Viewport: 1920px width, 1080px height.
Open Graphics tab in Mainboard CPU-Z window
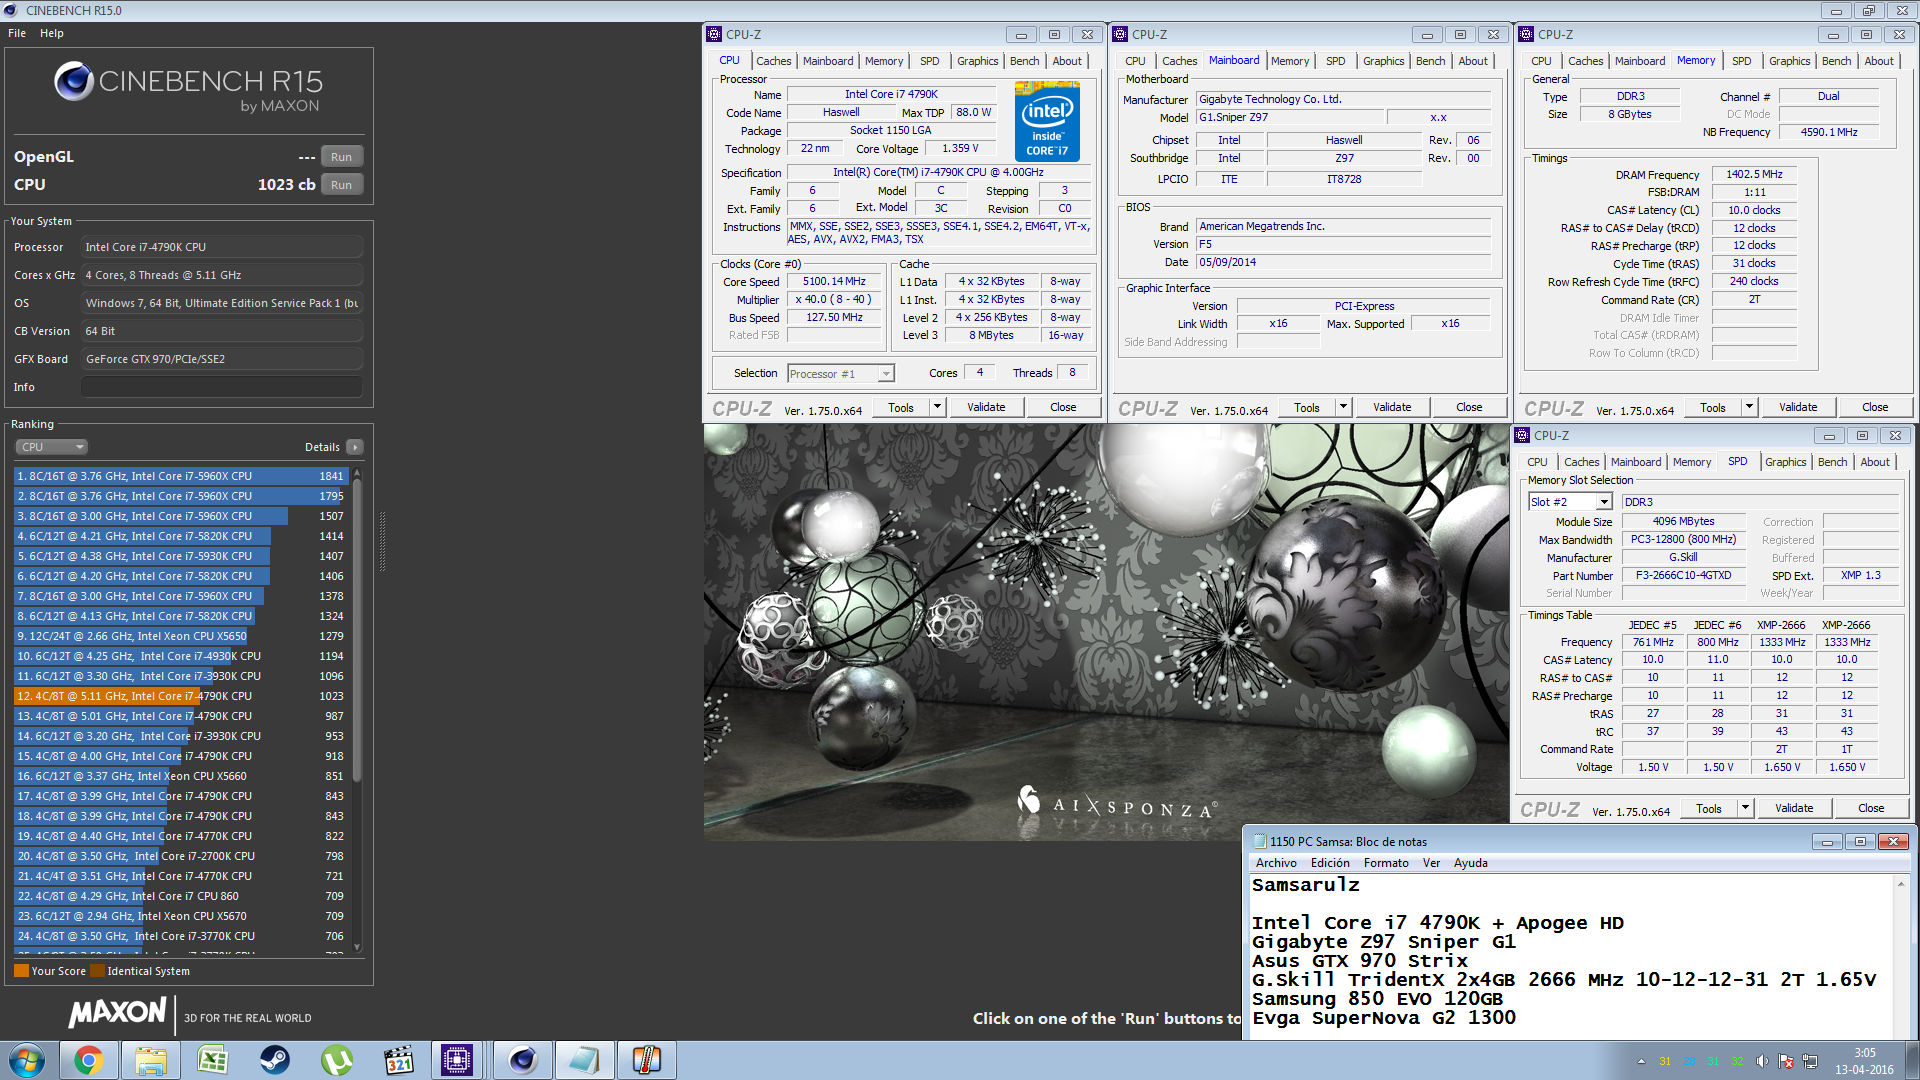[1383, 61]
